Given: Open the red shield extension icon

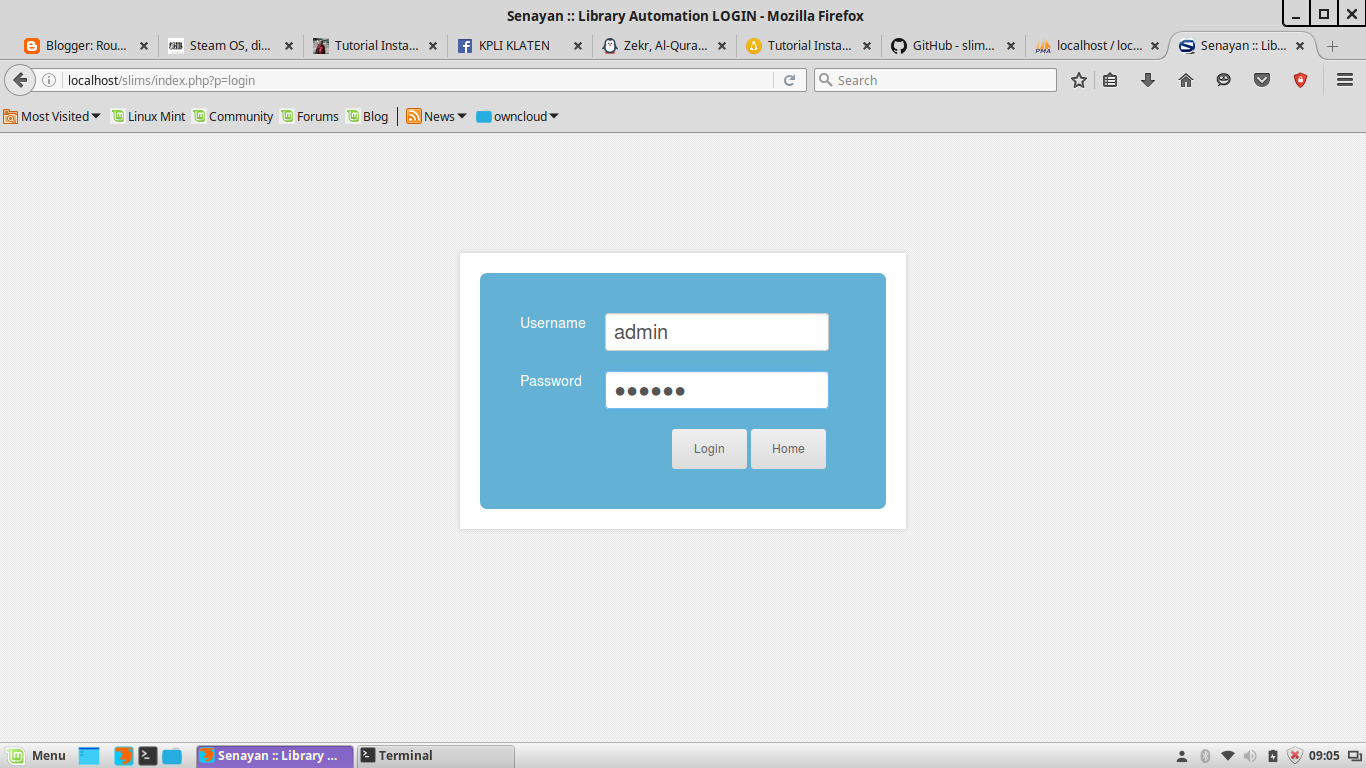Looking at the screenshot, I should 1300,80.
